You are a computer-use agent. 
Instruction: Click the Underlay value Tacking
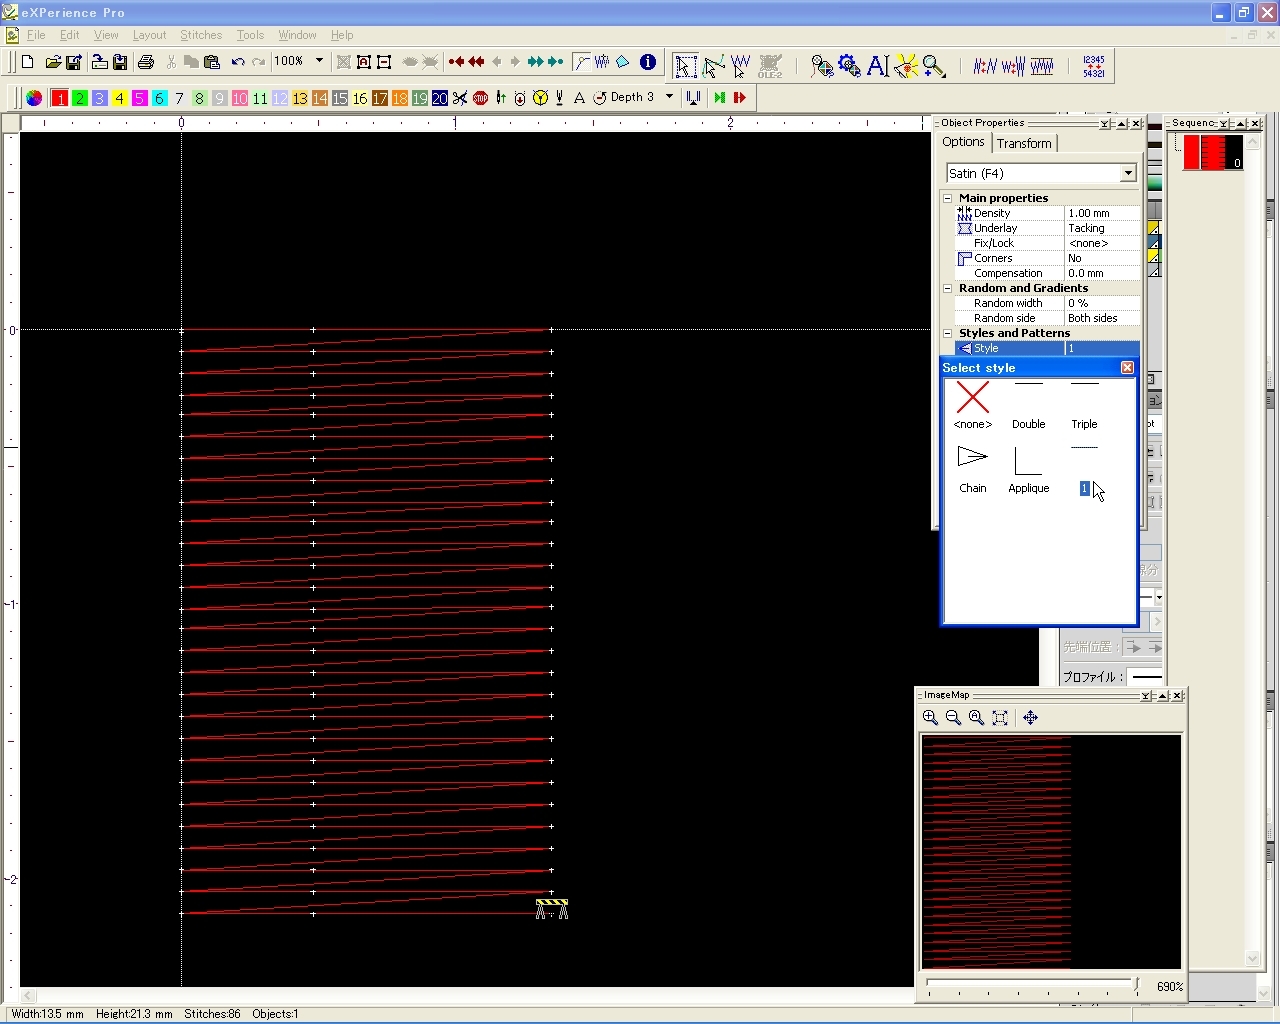pos(1102,228)
